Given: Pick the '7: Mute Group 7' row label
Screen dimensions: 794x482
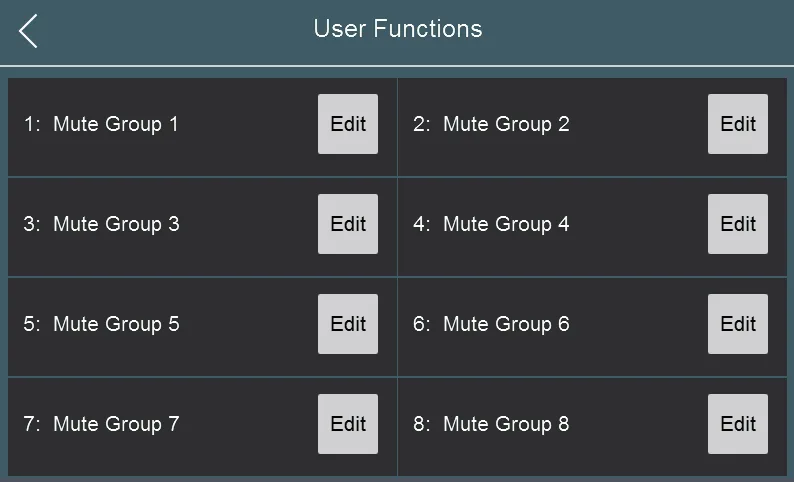Looking at the screenshot, I should (101, 424).
